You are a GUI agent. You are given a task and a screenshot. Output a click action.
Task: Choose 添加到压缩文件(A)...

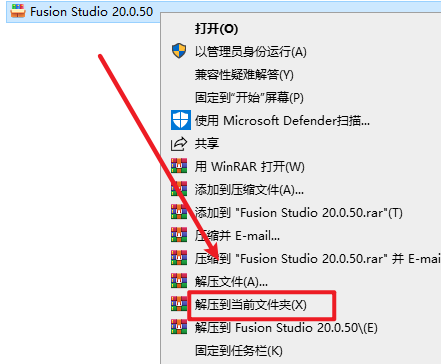[x=249, y=190]
